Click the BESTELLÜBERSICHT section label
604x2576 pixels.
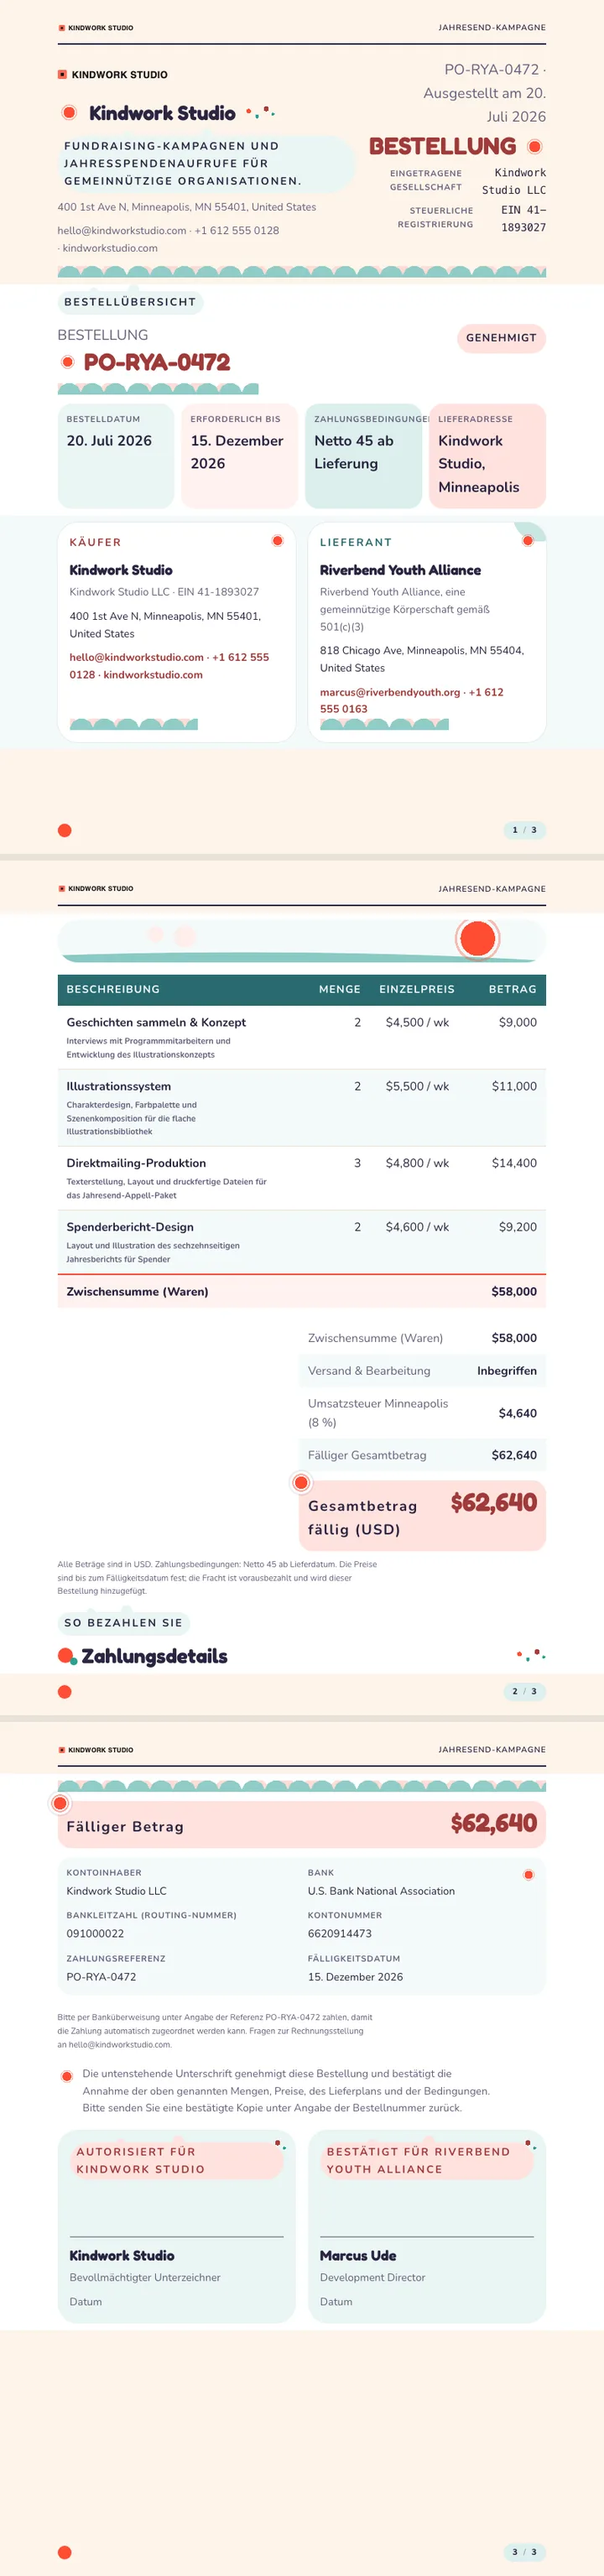pyautogui.click(x=130, y=302)
